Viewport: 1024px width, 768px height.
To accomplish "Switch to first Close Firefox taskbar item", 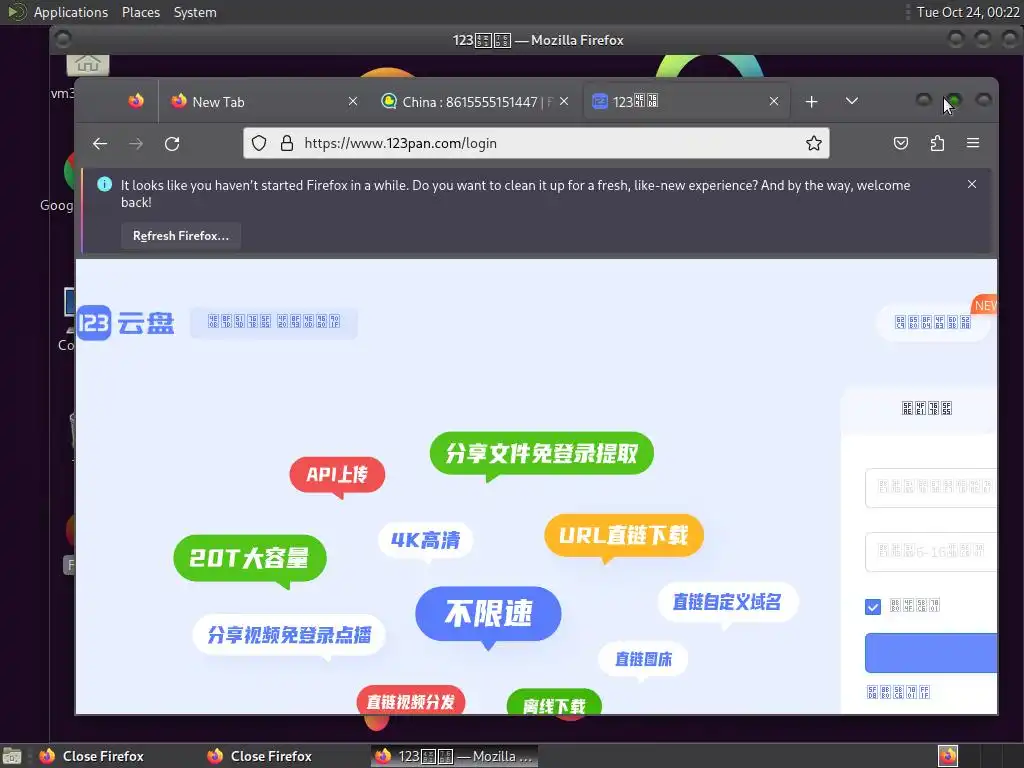I will pos(93,756).
